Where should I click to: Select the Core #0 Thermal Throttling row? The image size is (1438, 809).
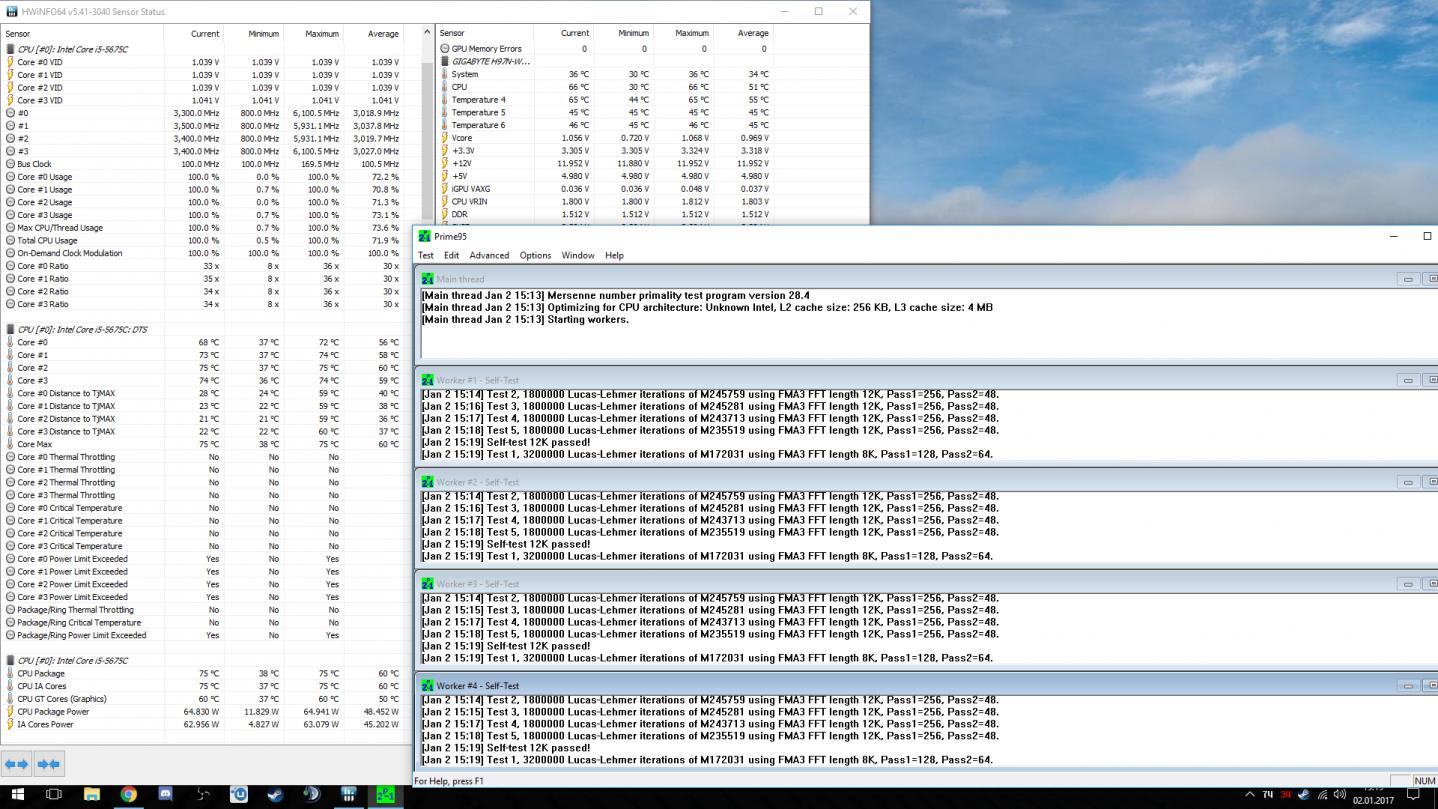[x=203, y=457]
